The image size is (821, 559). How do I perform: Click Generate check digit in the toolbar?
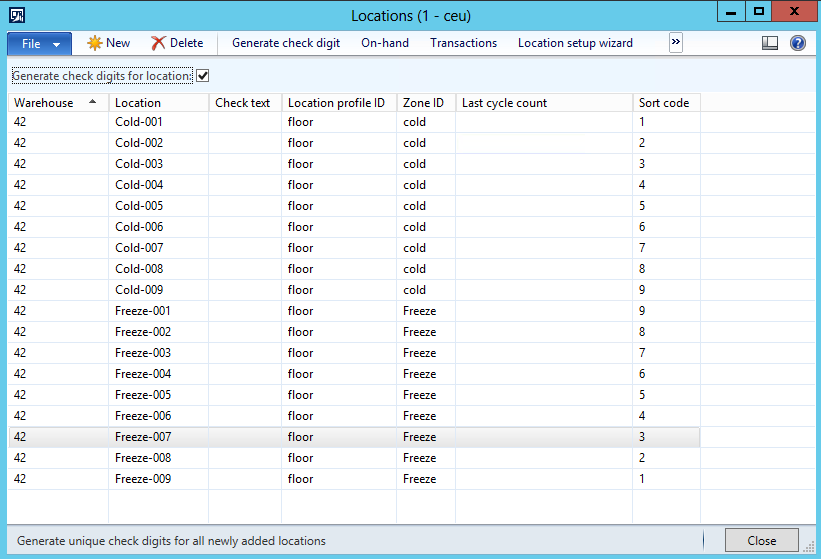(286, 43)
